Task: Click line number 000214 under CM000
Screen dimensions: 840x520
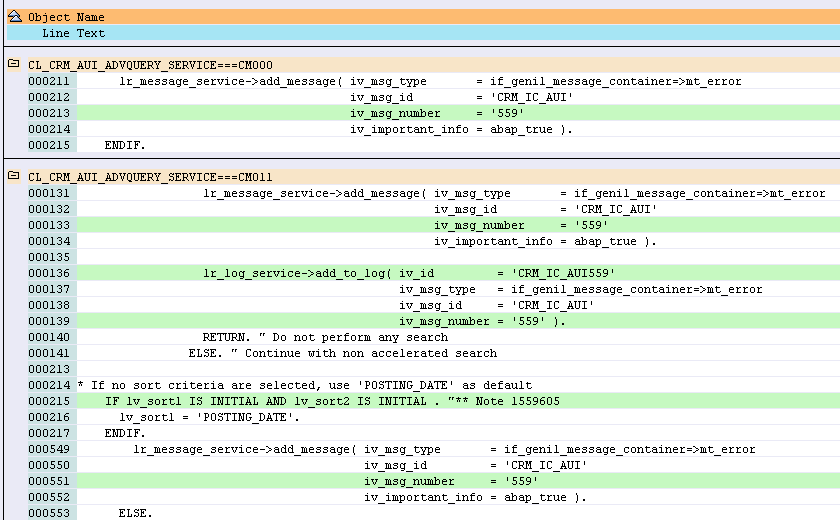Action: coord(49,129)
